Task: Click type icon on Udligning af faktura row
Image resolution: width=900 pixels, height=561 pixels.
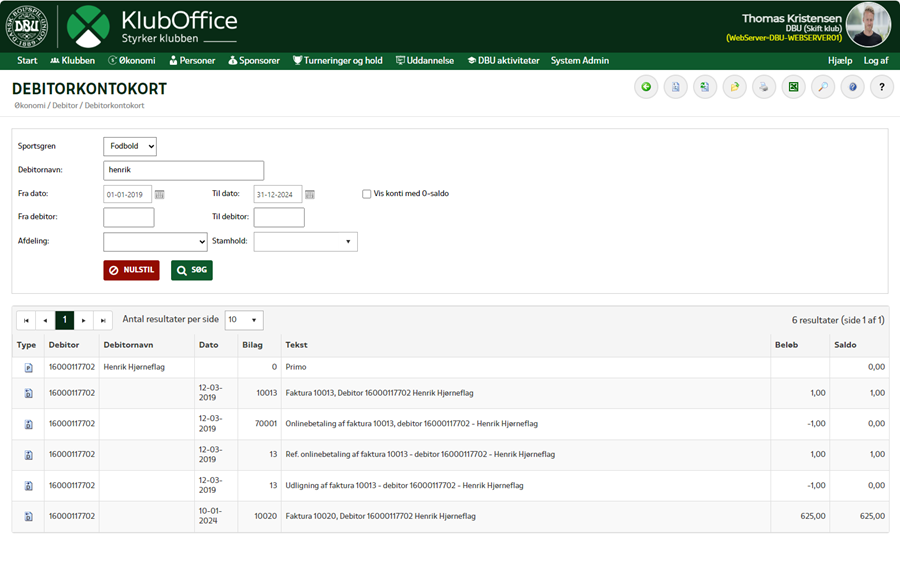Action: coord(29,486)
